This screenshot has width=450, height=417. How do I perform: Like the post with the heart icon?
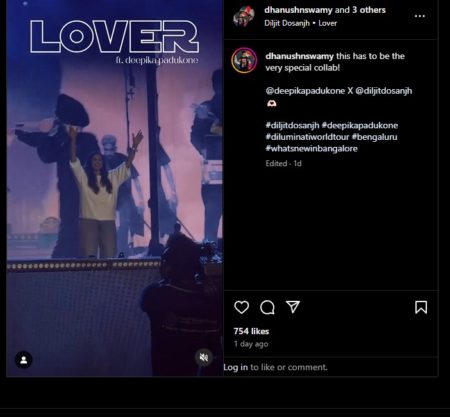[241, 307]
